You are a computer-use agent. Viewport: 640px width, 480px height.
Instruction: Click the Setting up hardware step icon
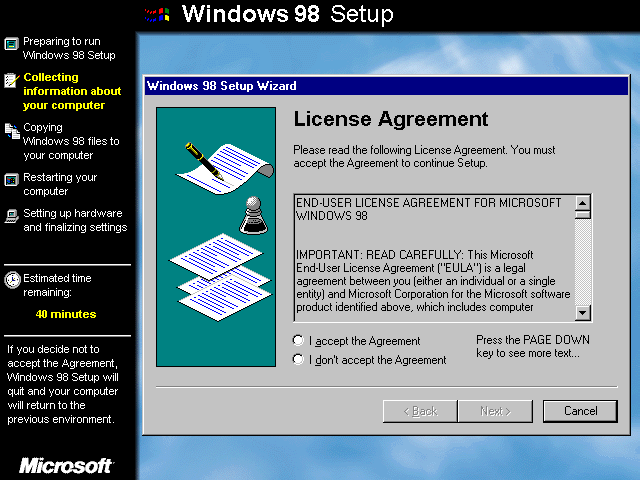(x=11, y=215)
